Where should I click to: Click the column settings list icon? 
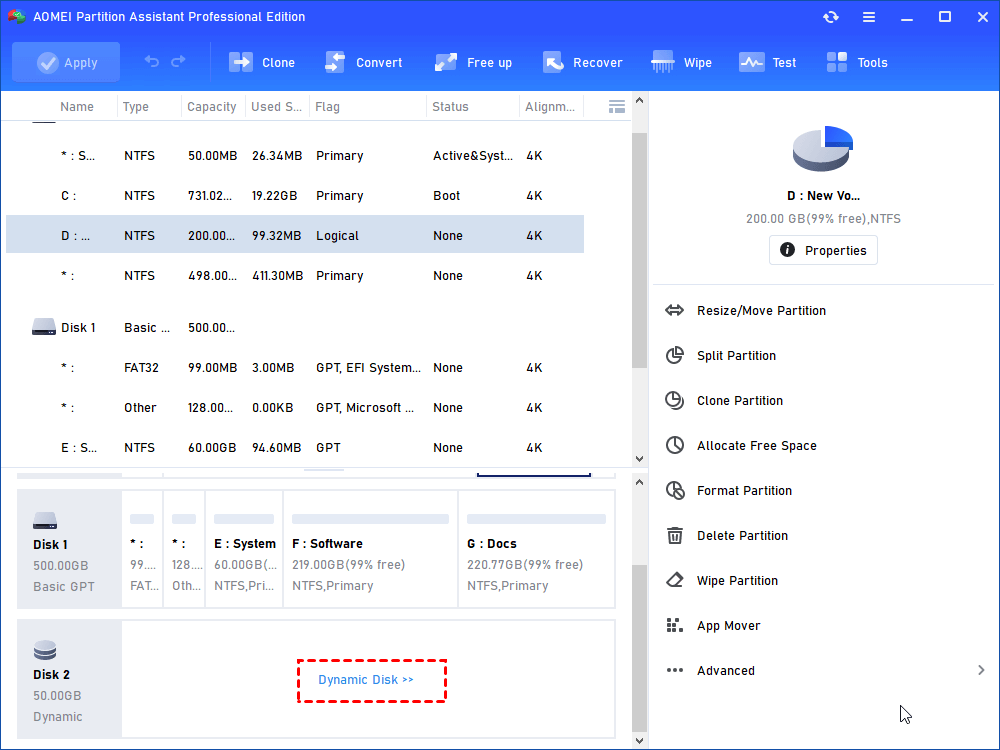[x=617, y=107]
